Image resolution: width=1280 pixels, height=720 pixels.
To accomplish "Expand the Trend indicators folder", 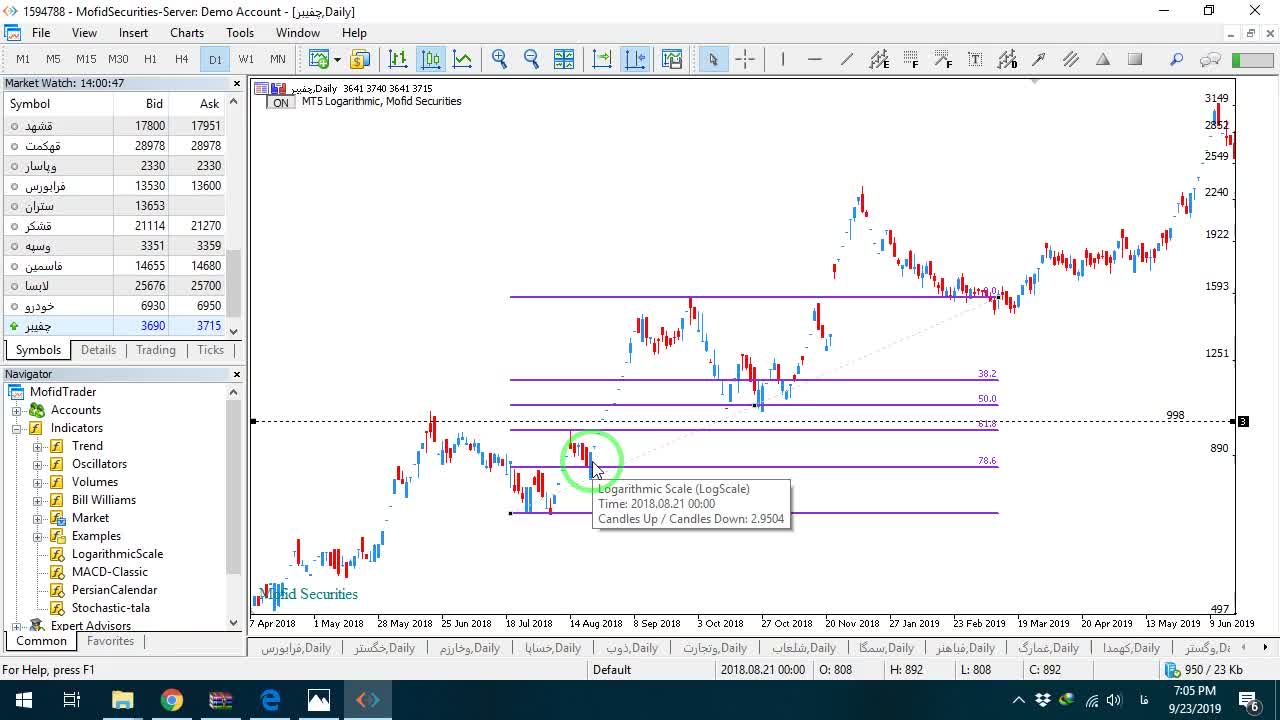I will pyautogui.click(x=38, y=446).
